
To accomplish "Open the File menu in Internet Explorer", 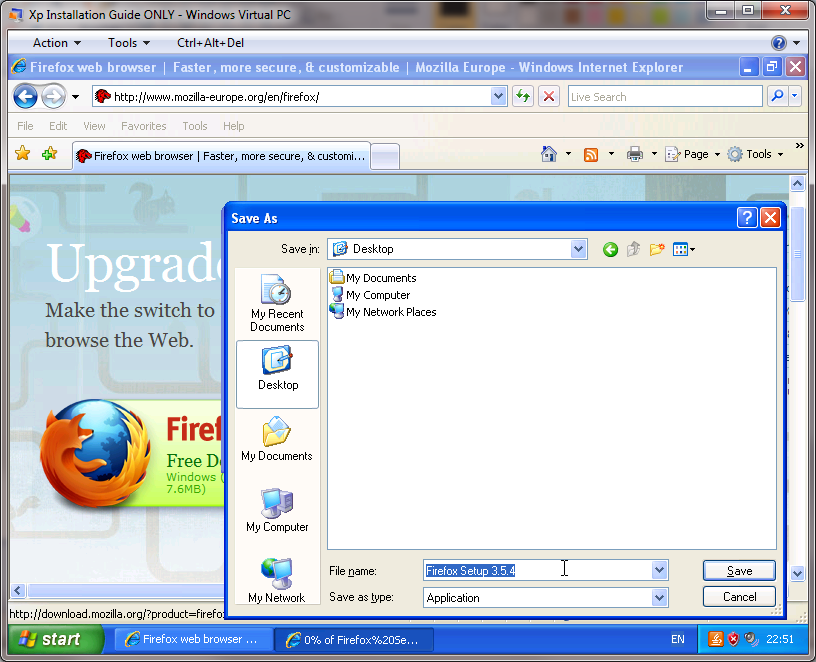I will click(x=25, y=126).
